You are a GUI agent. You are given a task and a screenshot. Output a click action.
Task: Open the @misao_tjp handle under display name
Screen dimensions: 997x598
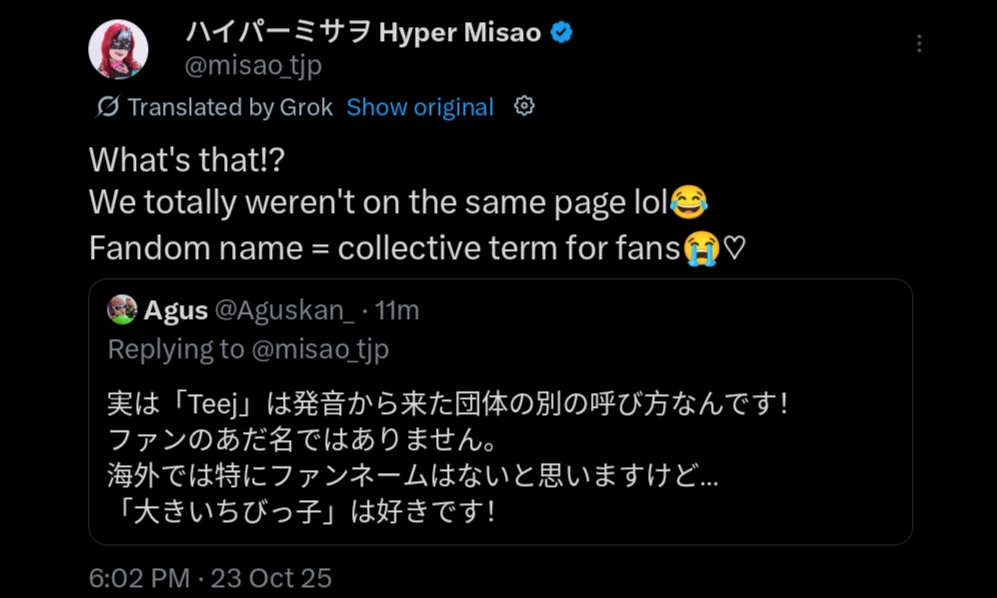pos(253,66)
